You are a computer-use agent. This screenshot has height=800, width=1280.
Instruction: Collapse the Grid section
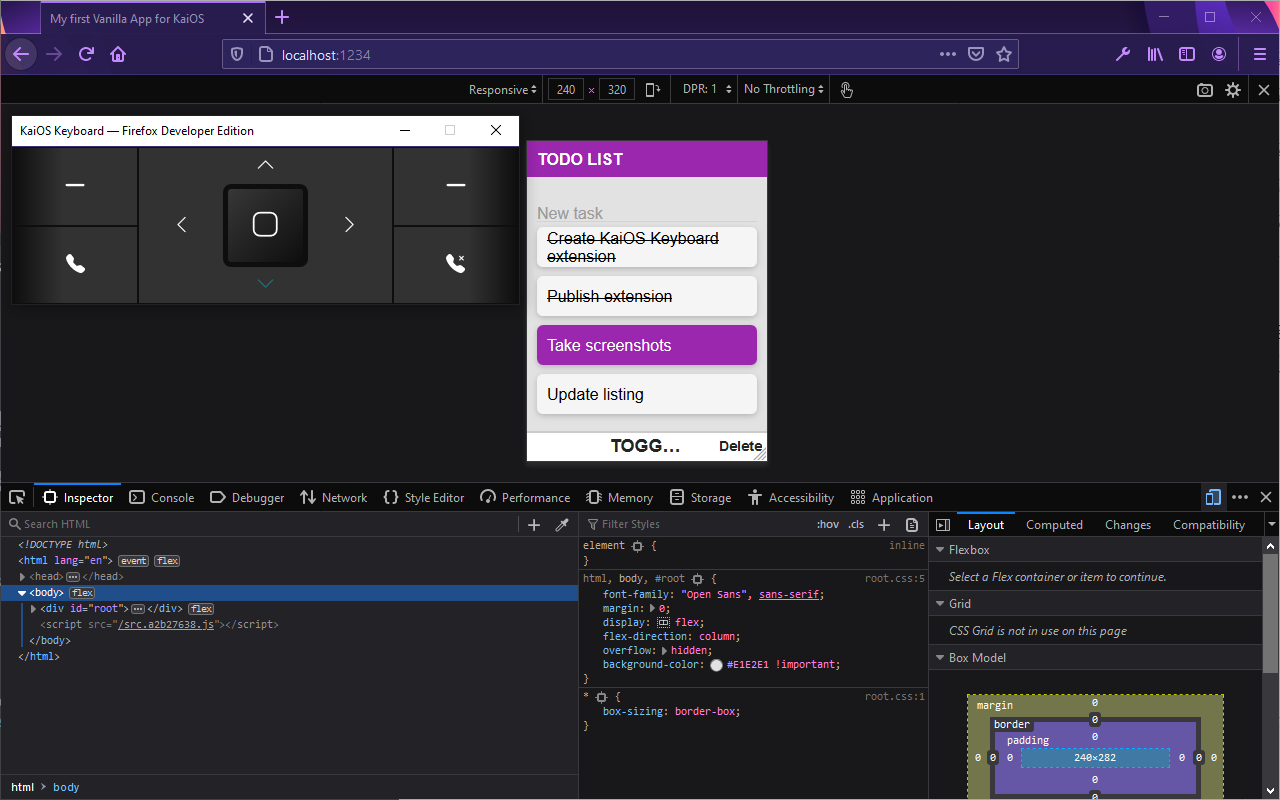point(940,604)
